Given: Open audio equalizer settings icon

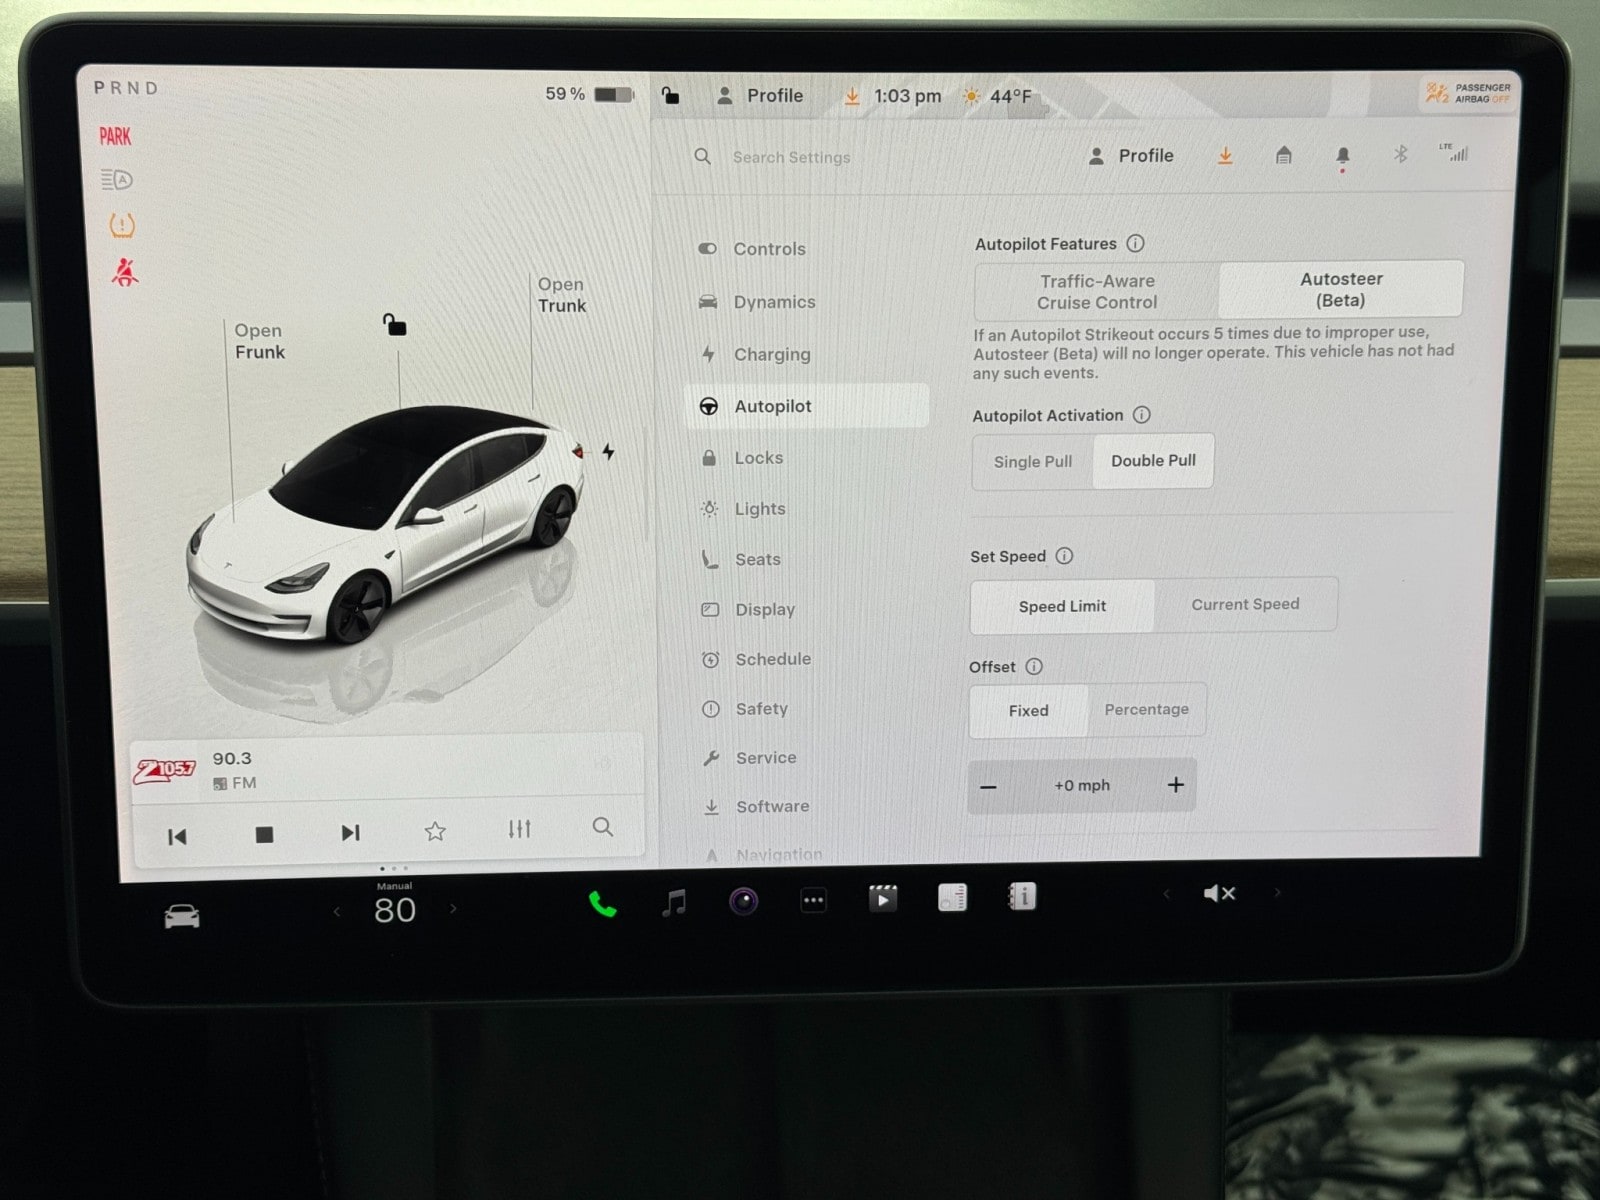Looking at the screenshot, I should [519, 829].
